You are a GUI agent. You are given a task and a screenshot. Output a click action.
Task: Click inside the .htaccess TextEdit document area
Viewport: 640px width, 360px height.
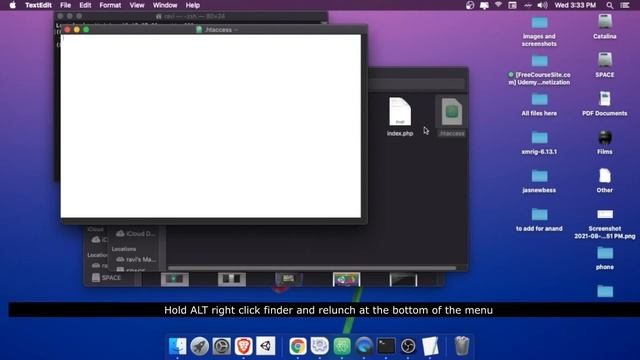pyautogui.click(x=211, y=126)
